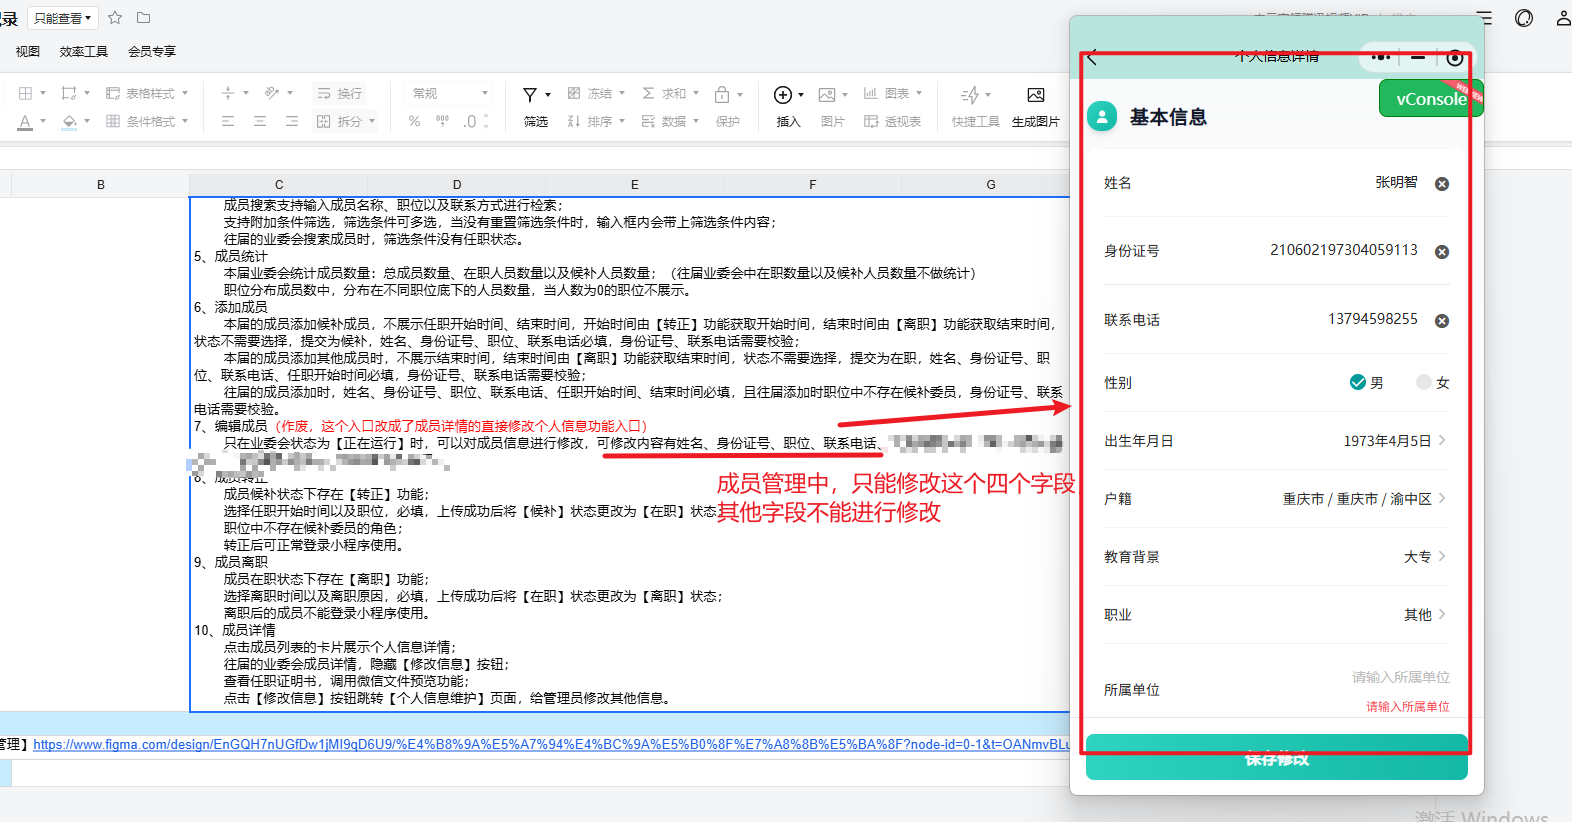The height and width of the screenshot is (822, 1572).
Task: Expand the 数据 dropdown
Action: [696, 121]
